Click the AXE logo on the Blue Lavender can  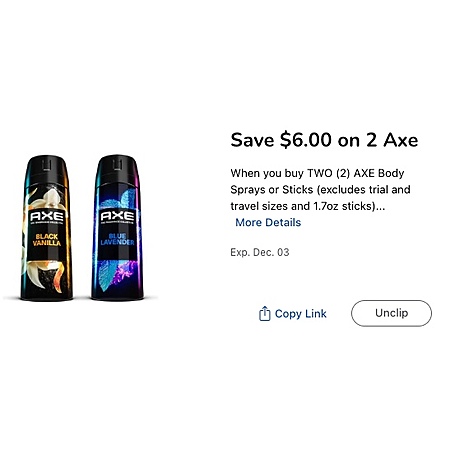click(117, 217)
